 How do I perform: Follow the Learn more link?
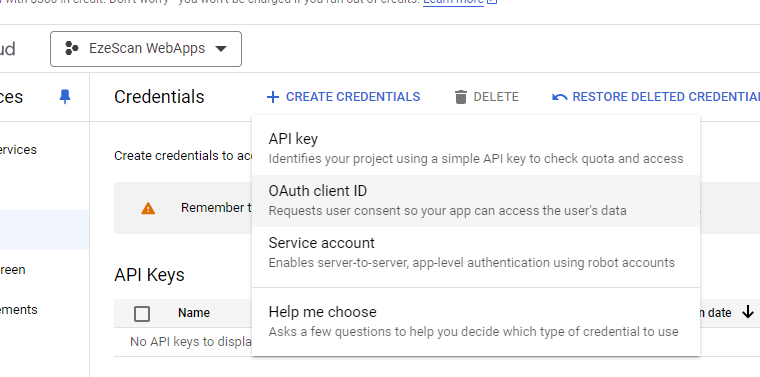click(453, 2)
